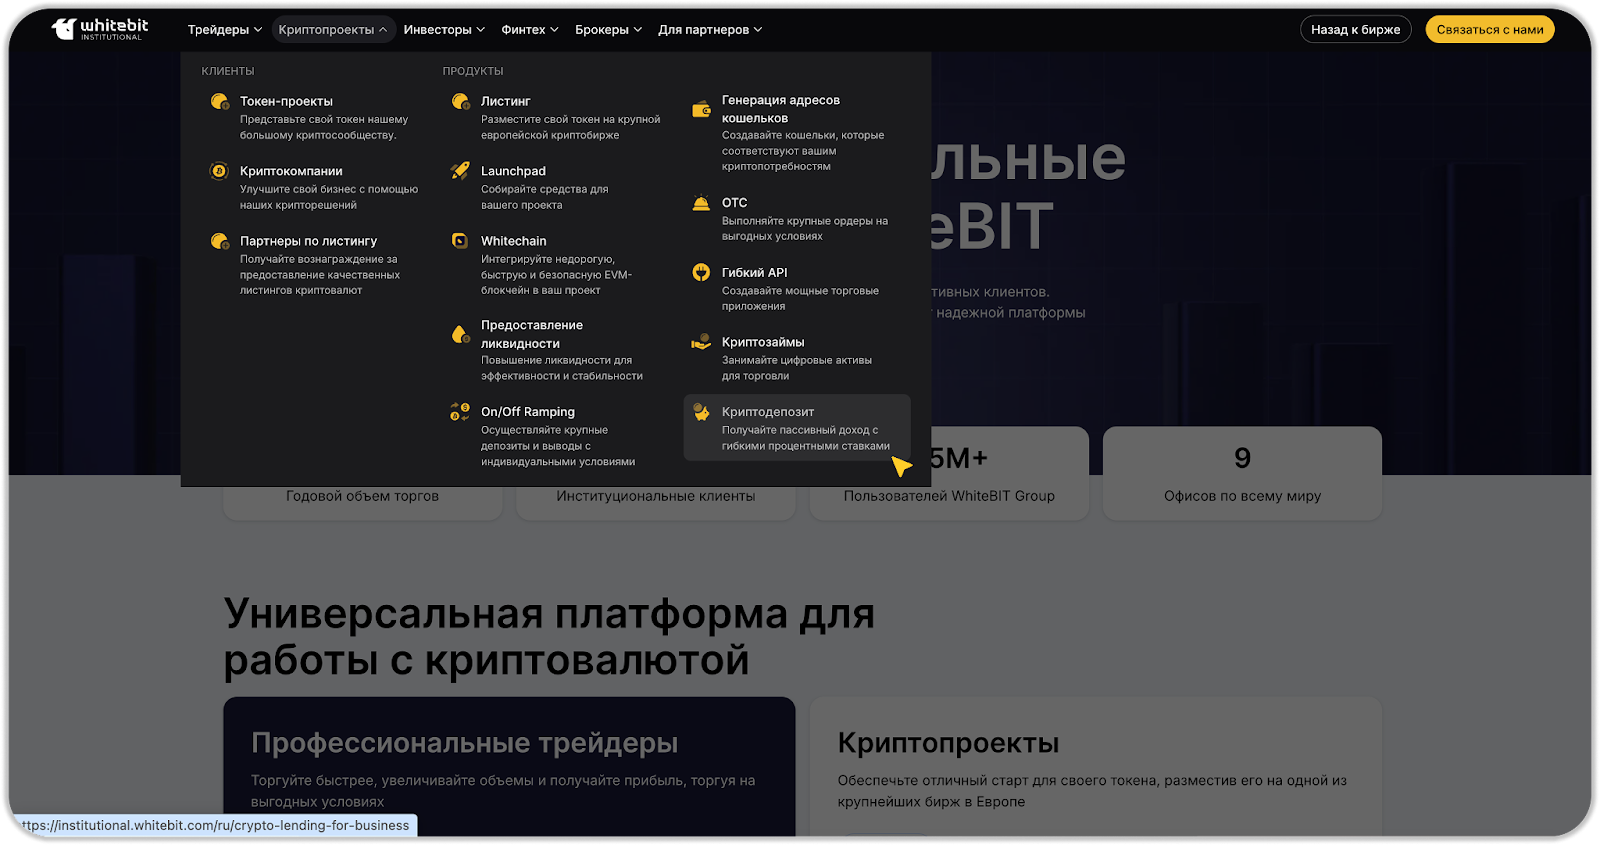This screenshot has width=1600, height=845.
Task: Click the Листинг coin icon
Action: coord(460,101)
